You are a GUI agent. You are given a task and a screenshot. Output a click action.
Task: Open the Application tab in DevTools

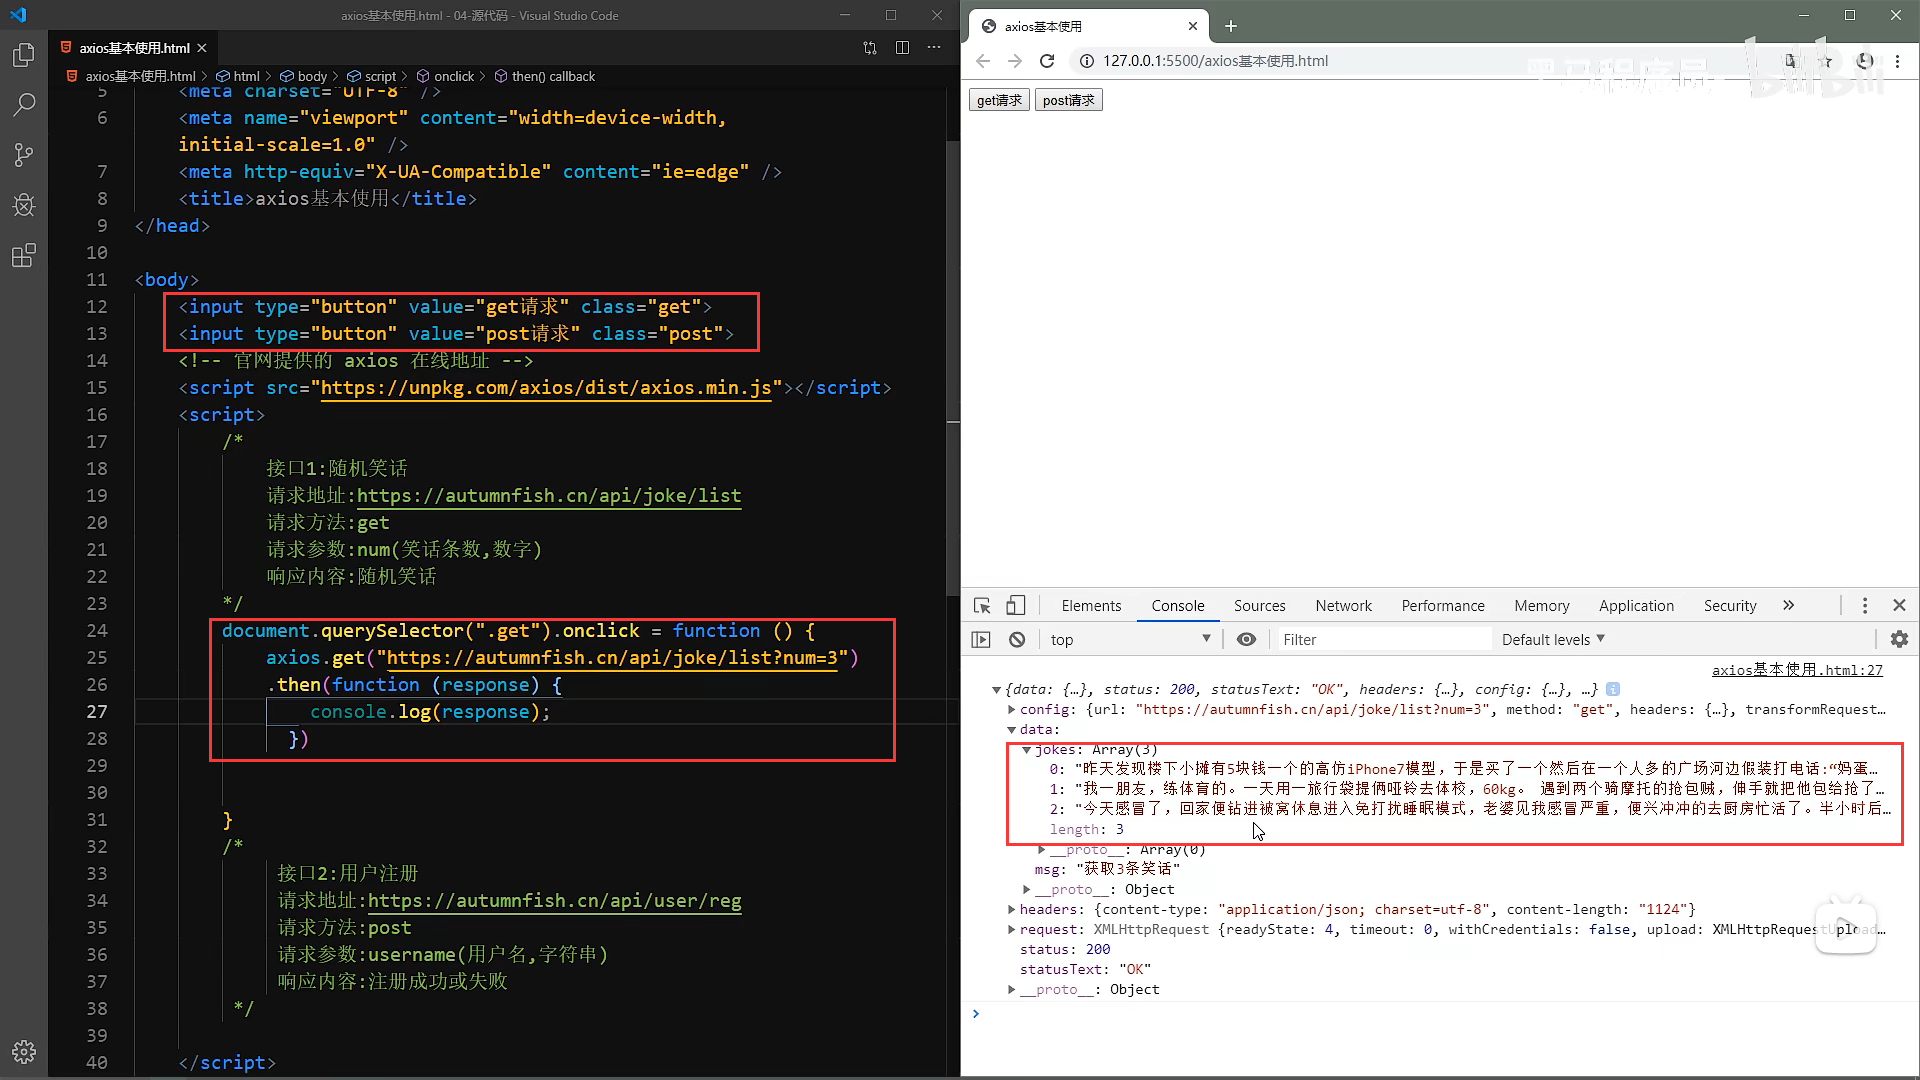point(1636,606)
